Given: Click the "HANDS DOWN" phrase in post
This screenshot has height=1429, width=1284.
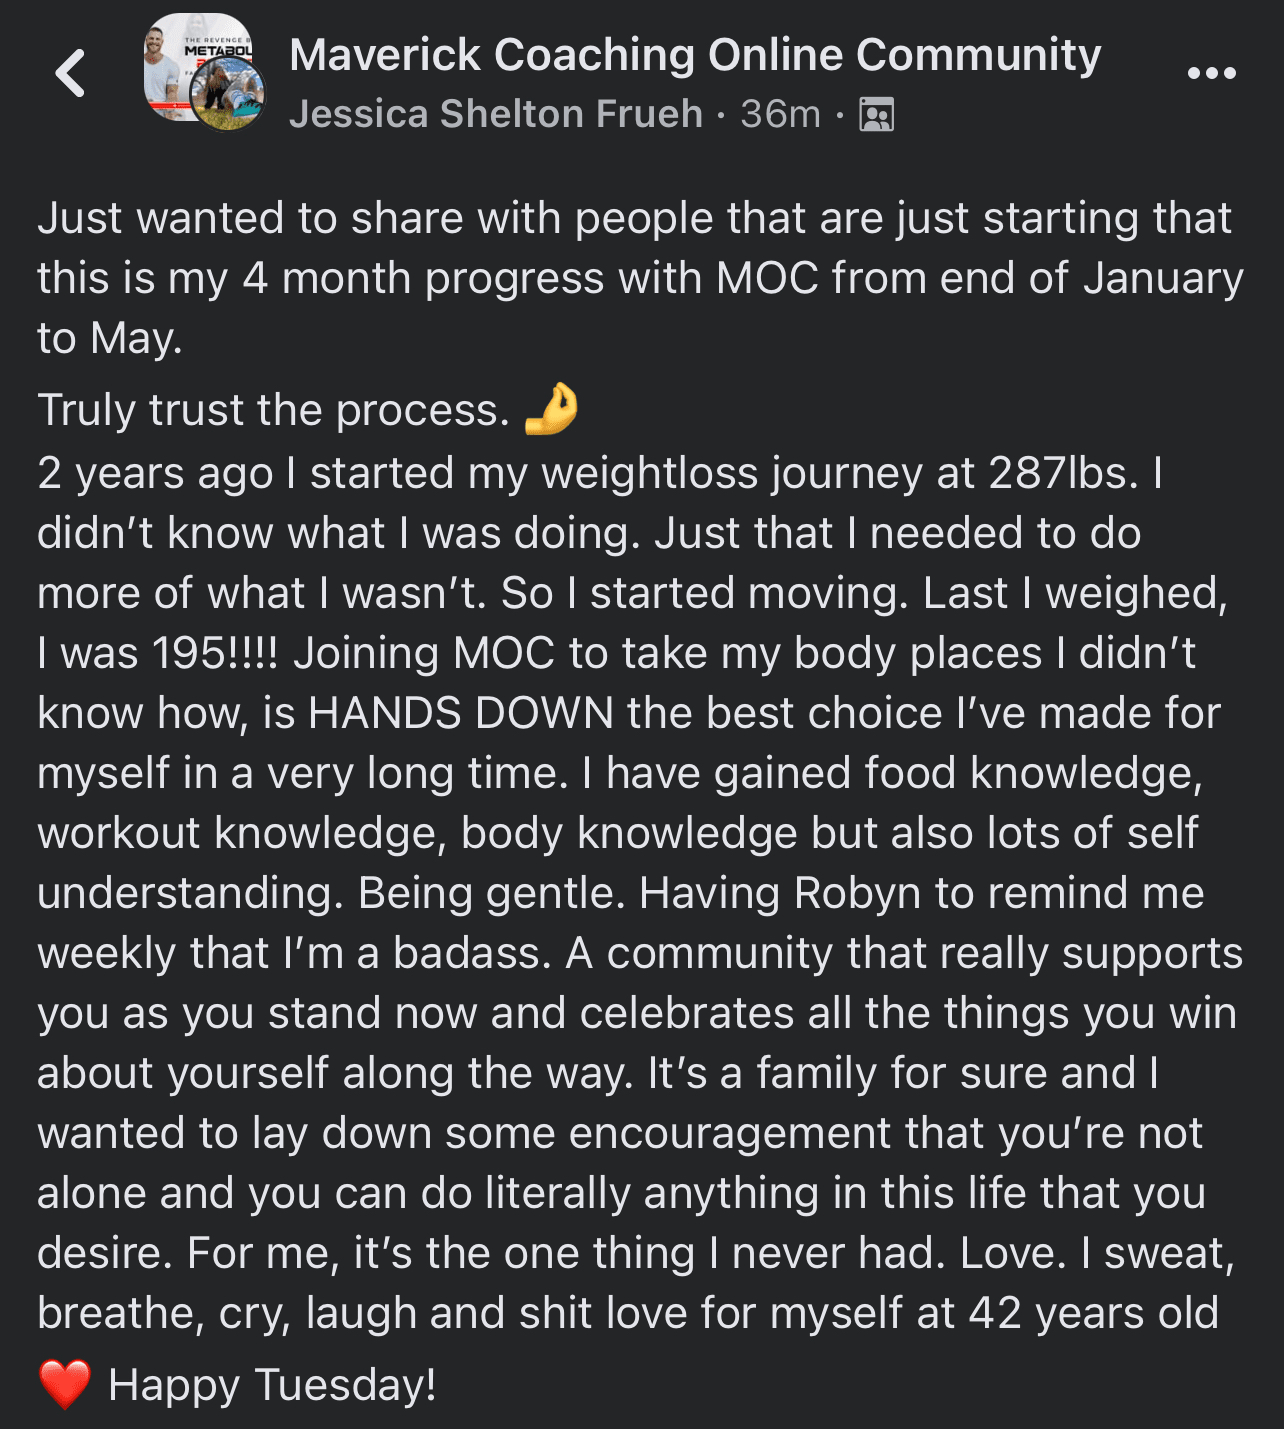Looking at the screenshot, I should tap(460, 713).
